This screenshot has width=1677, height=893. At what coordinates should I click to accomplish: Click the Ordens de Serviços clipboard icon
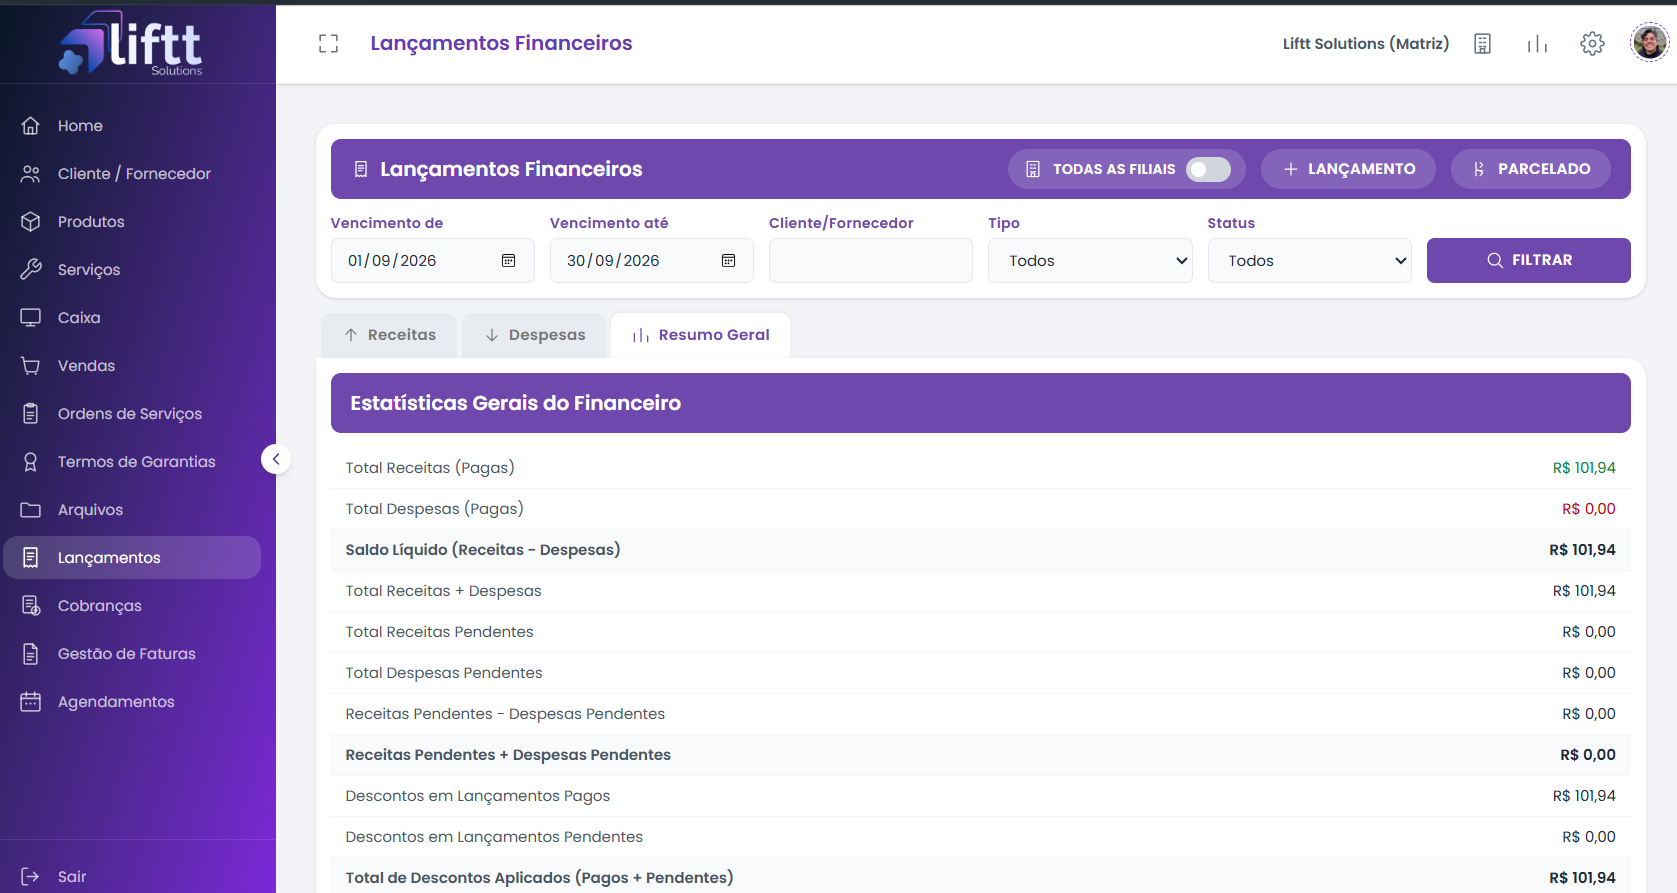pyautogui.click(x=31, y=414)
